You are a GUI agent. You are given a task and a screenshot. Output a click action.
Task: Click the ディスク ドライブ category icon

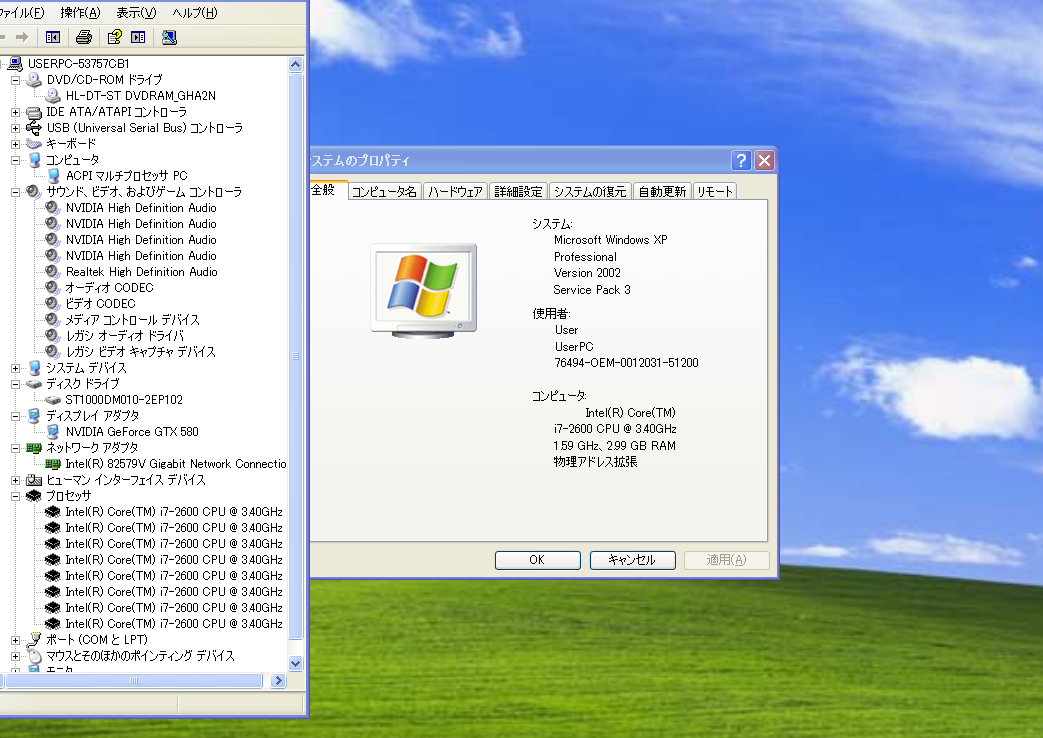click(34, 384)
